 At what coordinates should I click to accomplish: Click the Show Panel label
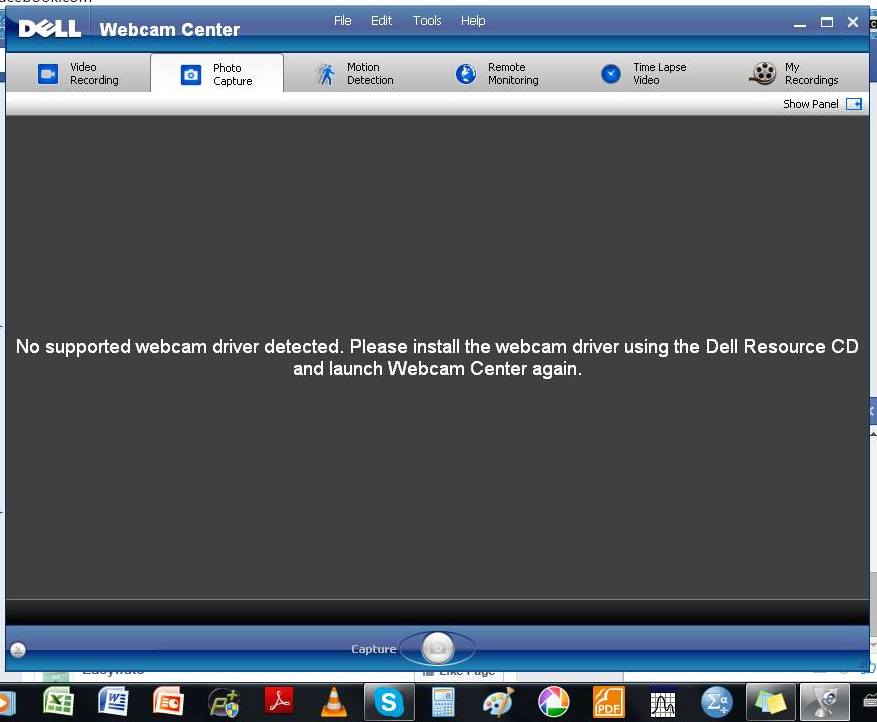[810, 104]
